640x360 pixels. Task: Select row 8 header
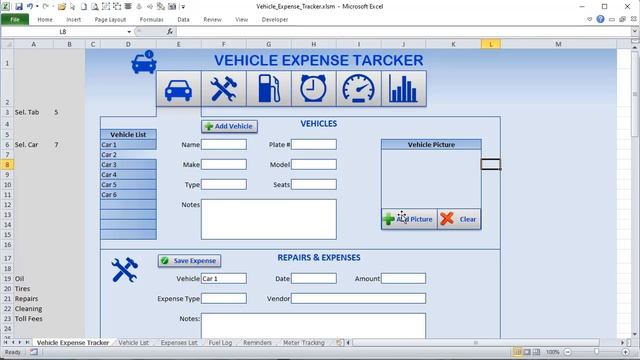click(x=7, y=164)
